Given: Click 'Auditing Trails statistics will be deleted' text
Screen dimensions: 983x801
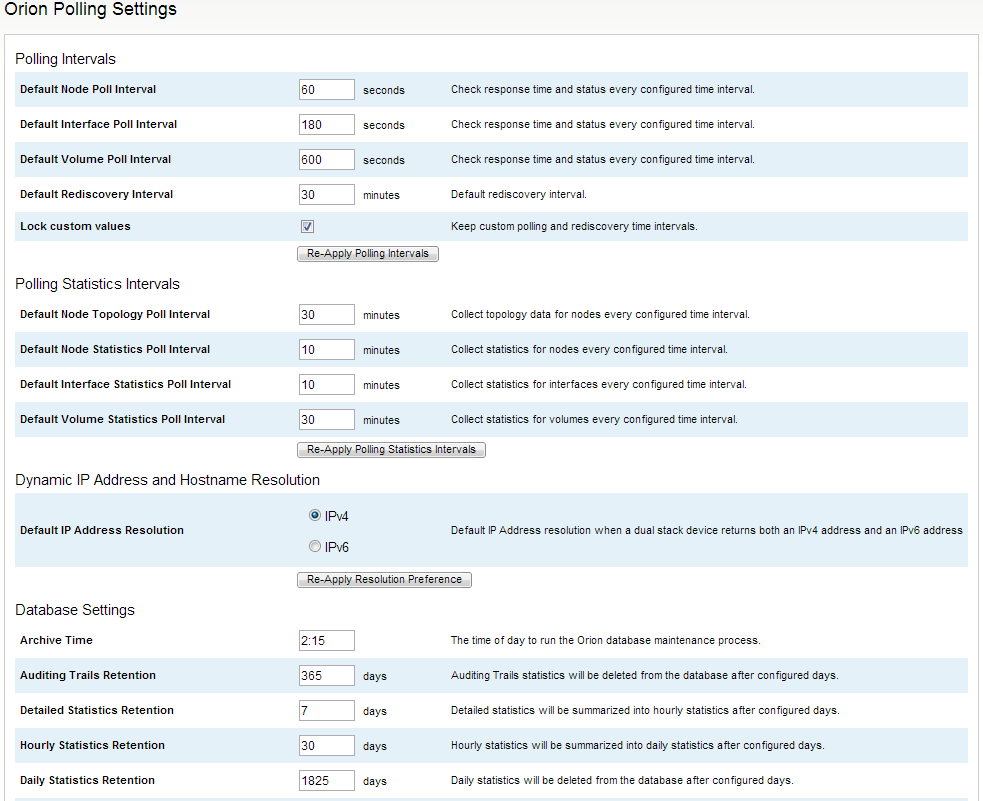Looking at the screenshot, I should pyautogui.click(x=644, y=675).
